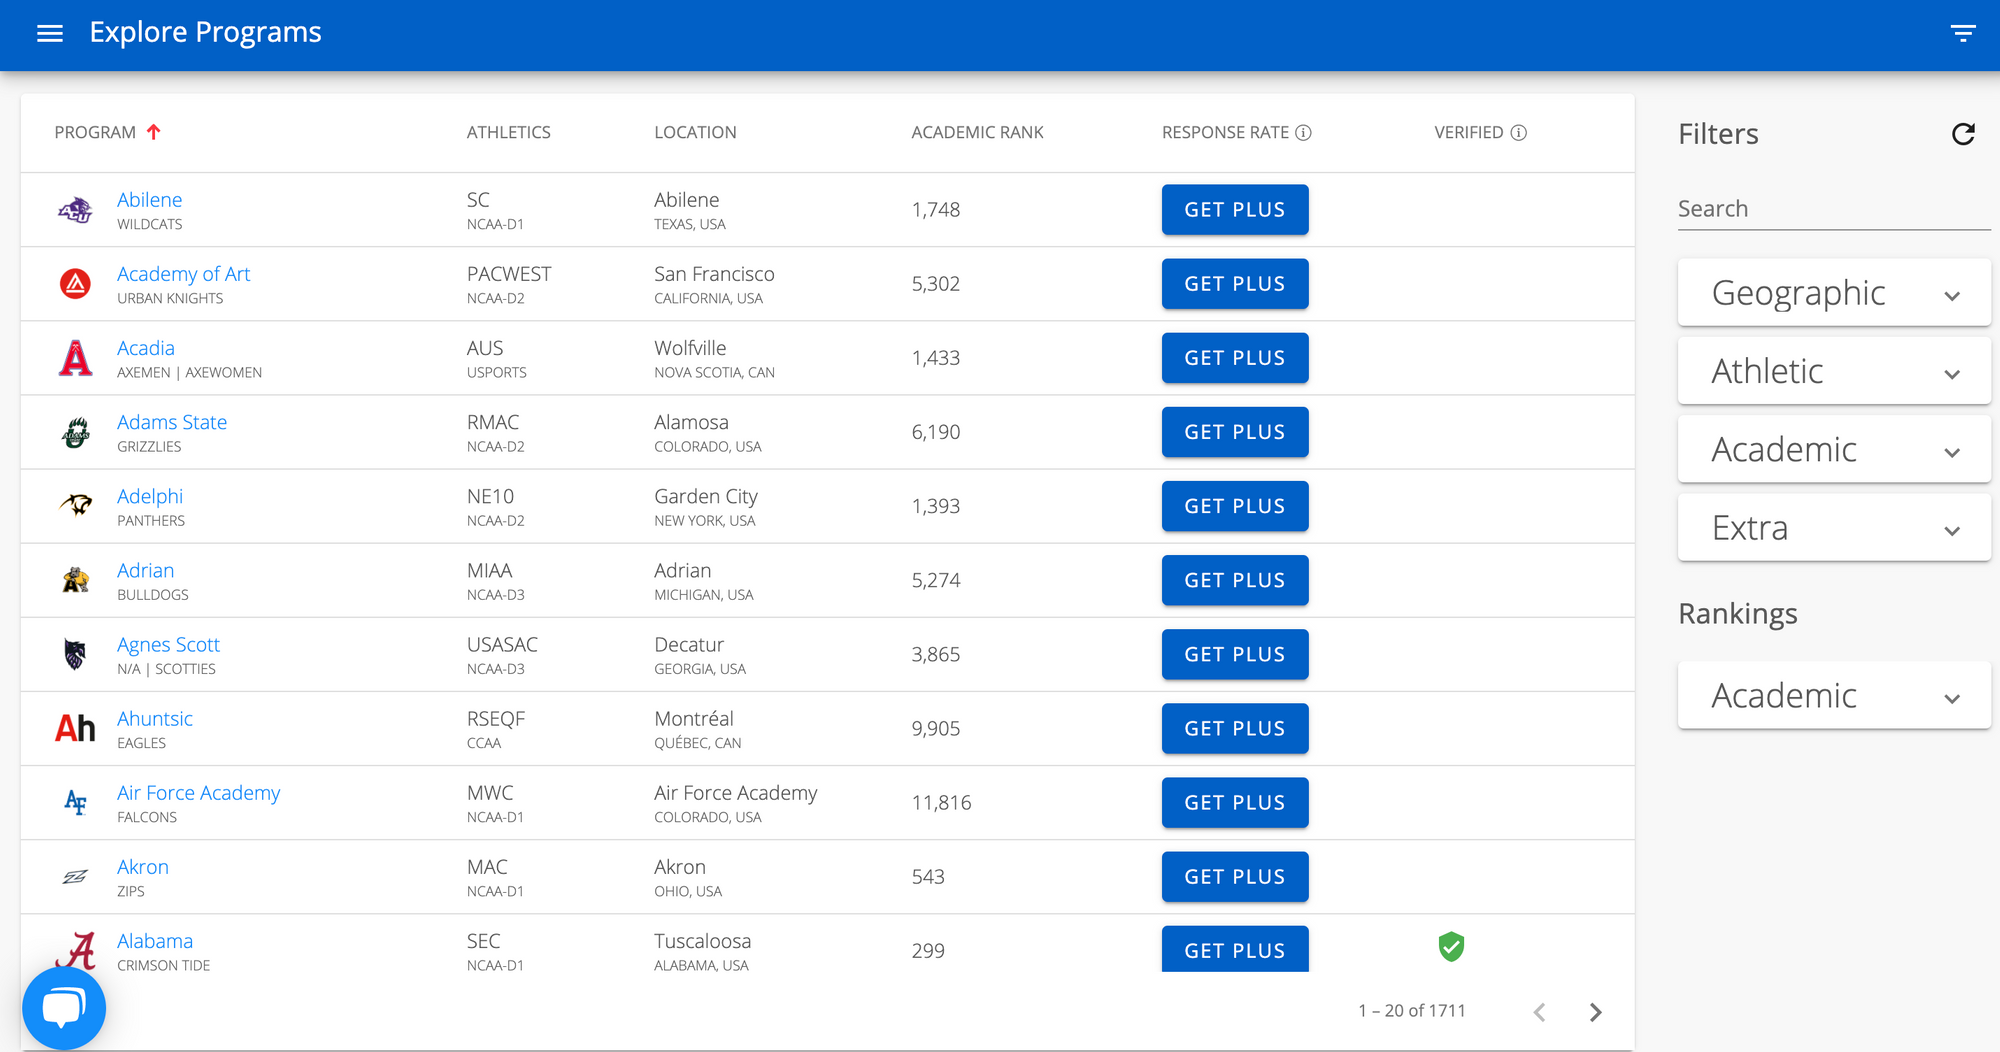Screen dimensions: 2000x1052
Task: Sort by the Athletics column header
Action: tap(508, 132)
